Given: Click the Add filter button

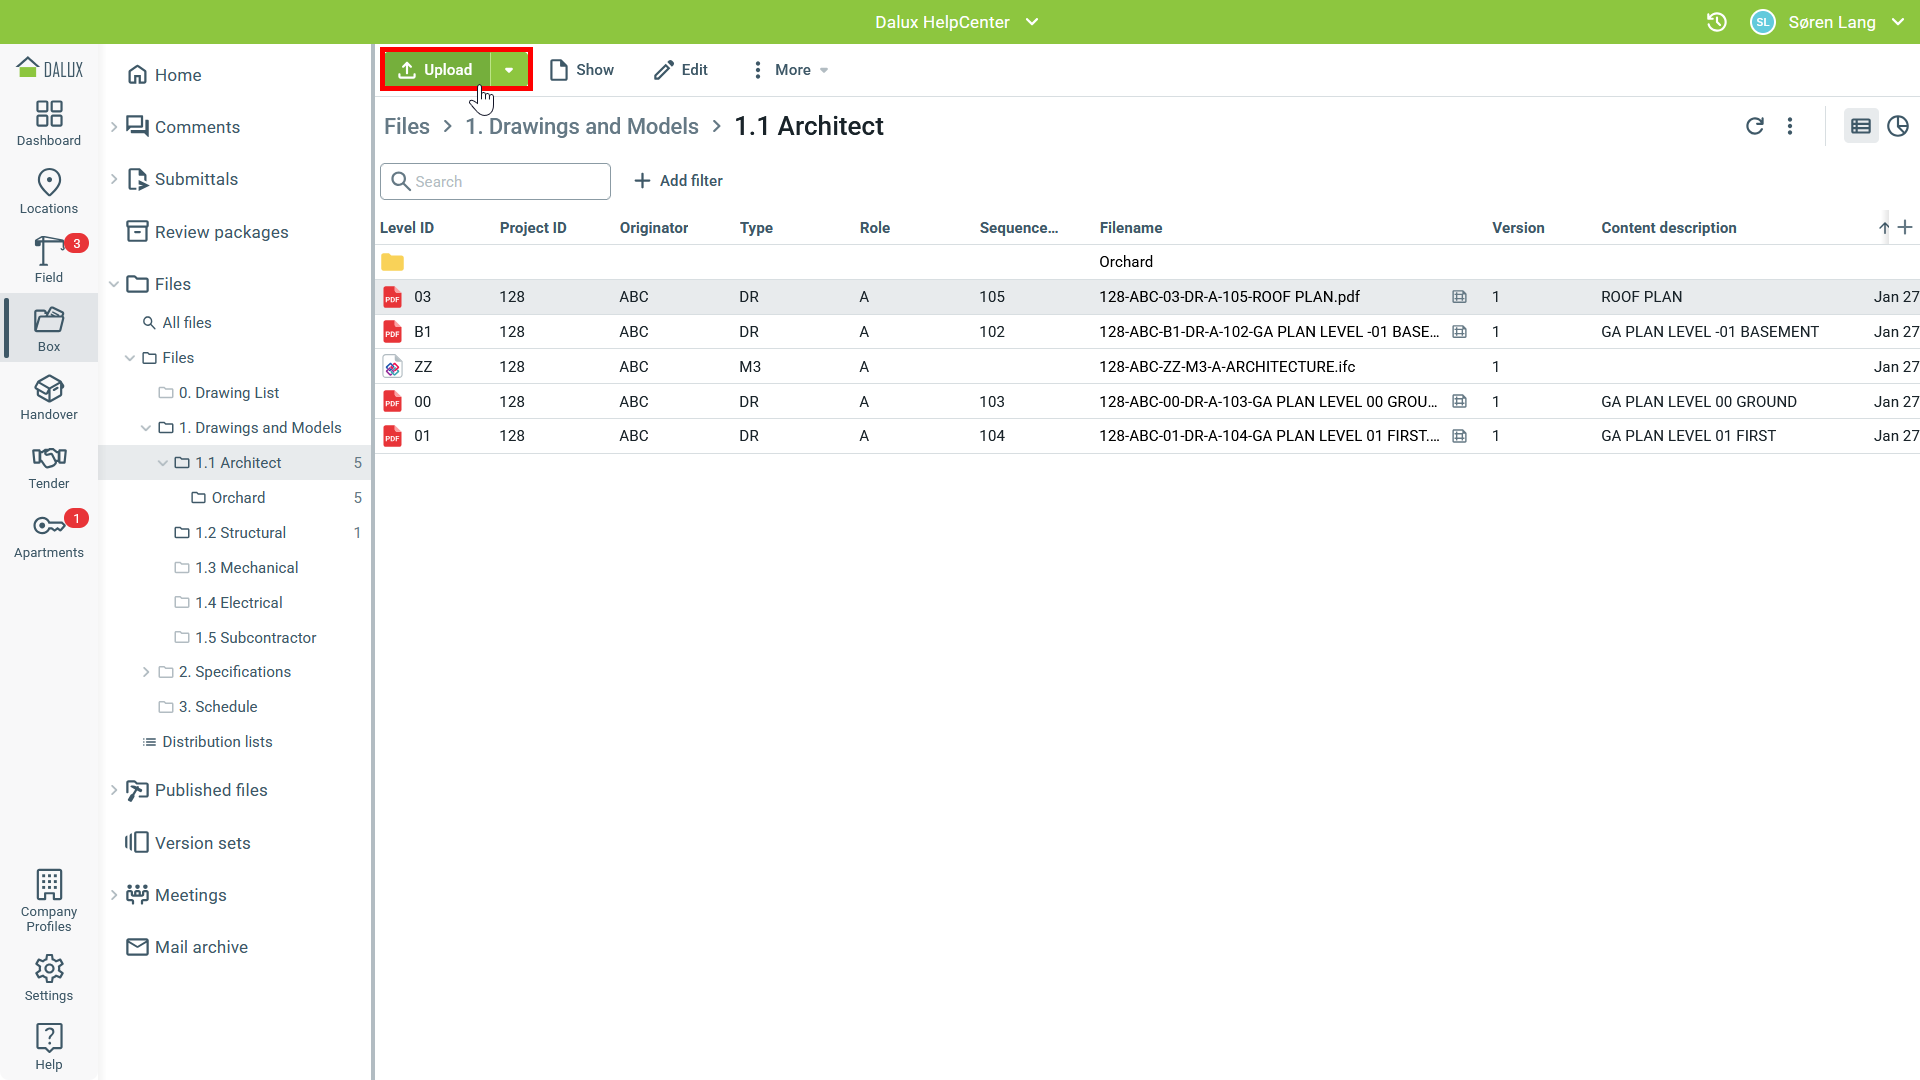Looking at the screenshot, I should (678, 181).
